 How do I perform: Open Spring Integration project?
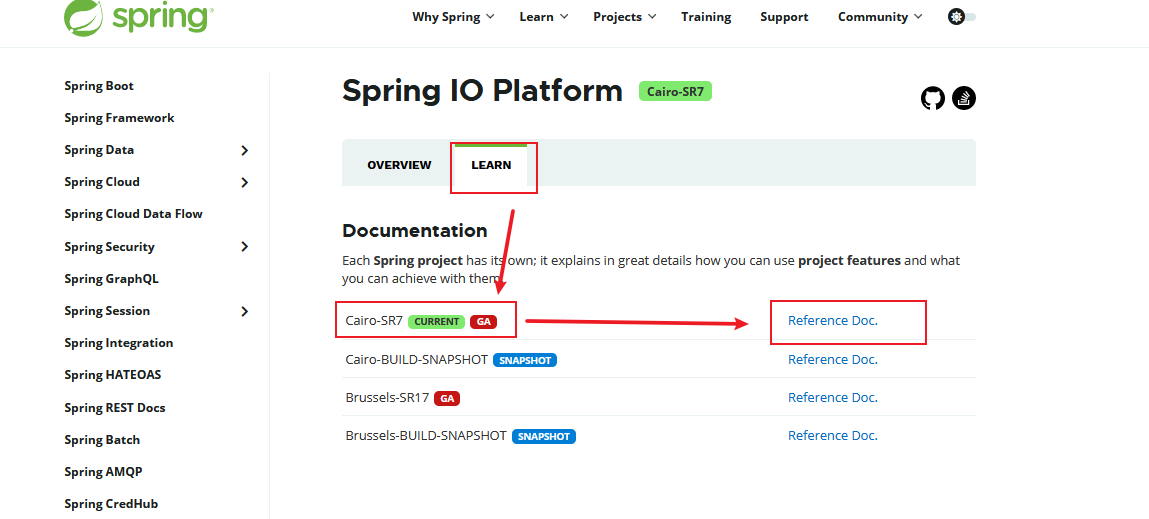click(x=119, y=343)
